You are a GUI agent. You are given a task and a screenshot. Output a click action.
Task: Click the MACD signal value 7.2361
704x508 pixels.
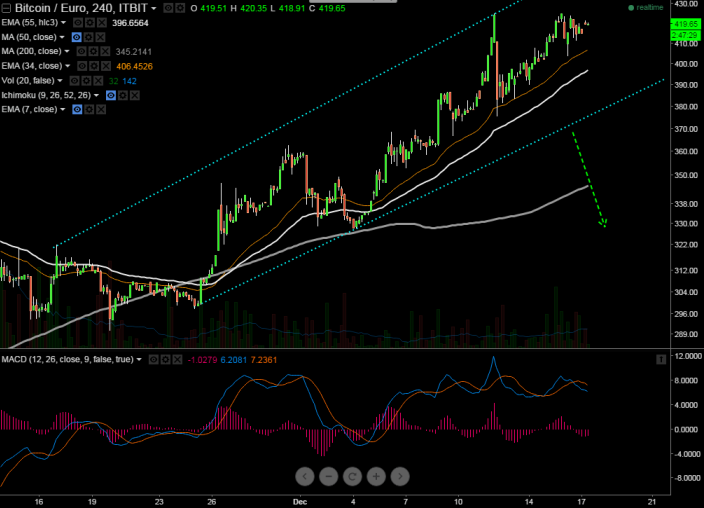(264, 360)
